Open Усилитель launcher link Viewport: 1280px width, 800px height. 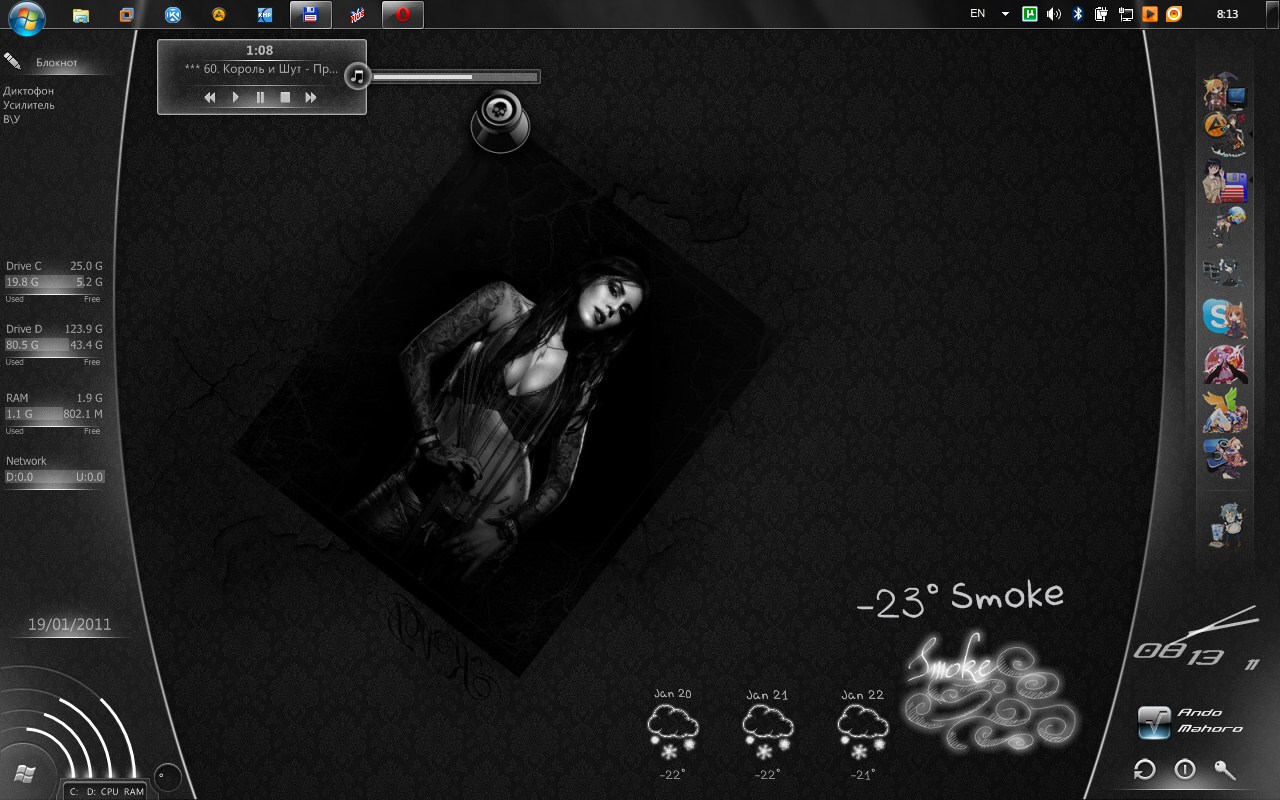tap(29, 105)
